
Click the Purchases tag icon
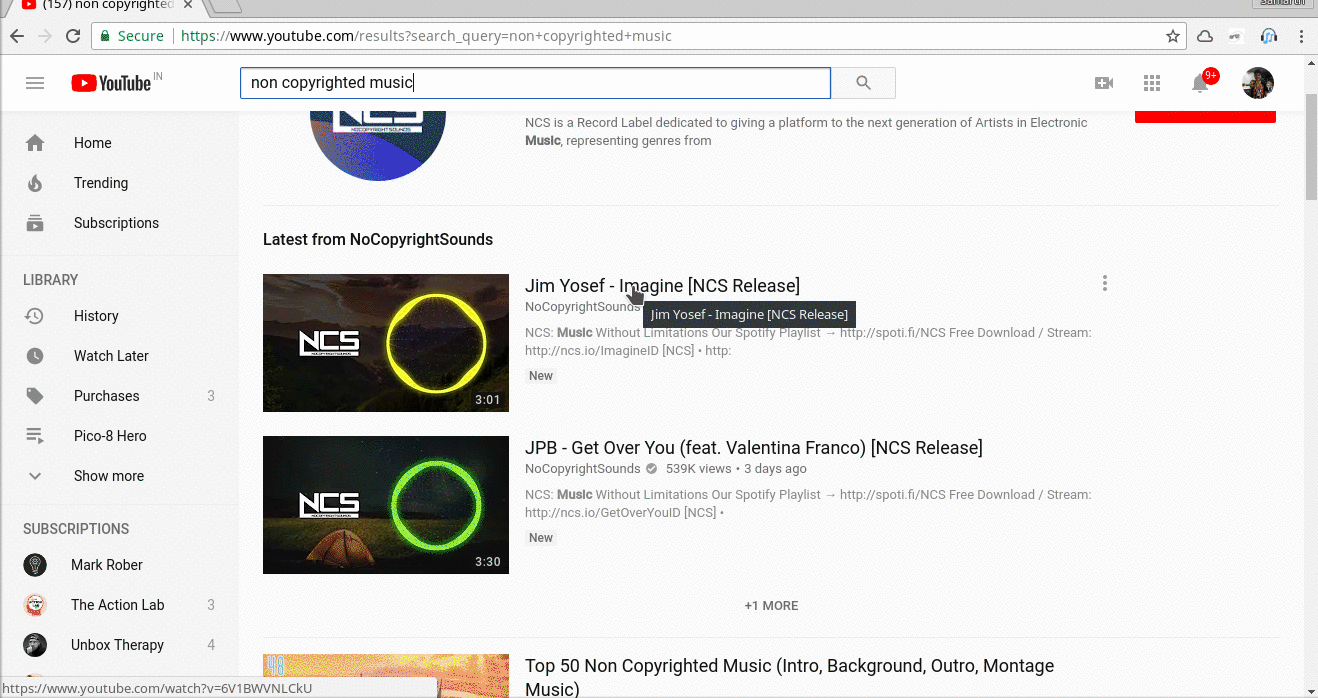35,396
